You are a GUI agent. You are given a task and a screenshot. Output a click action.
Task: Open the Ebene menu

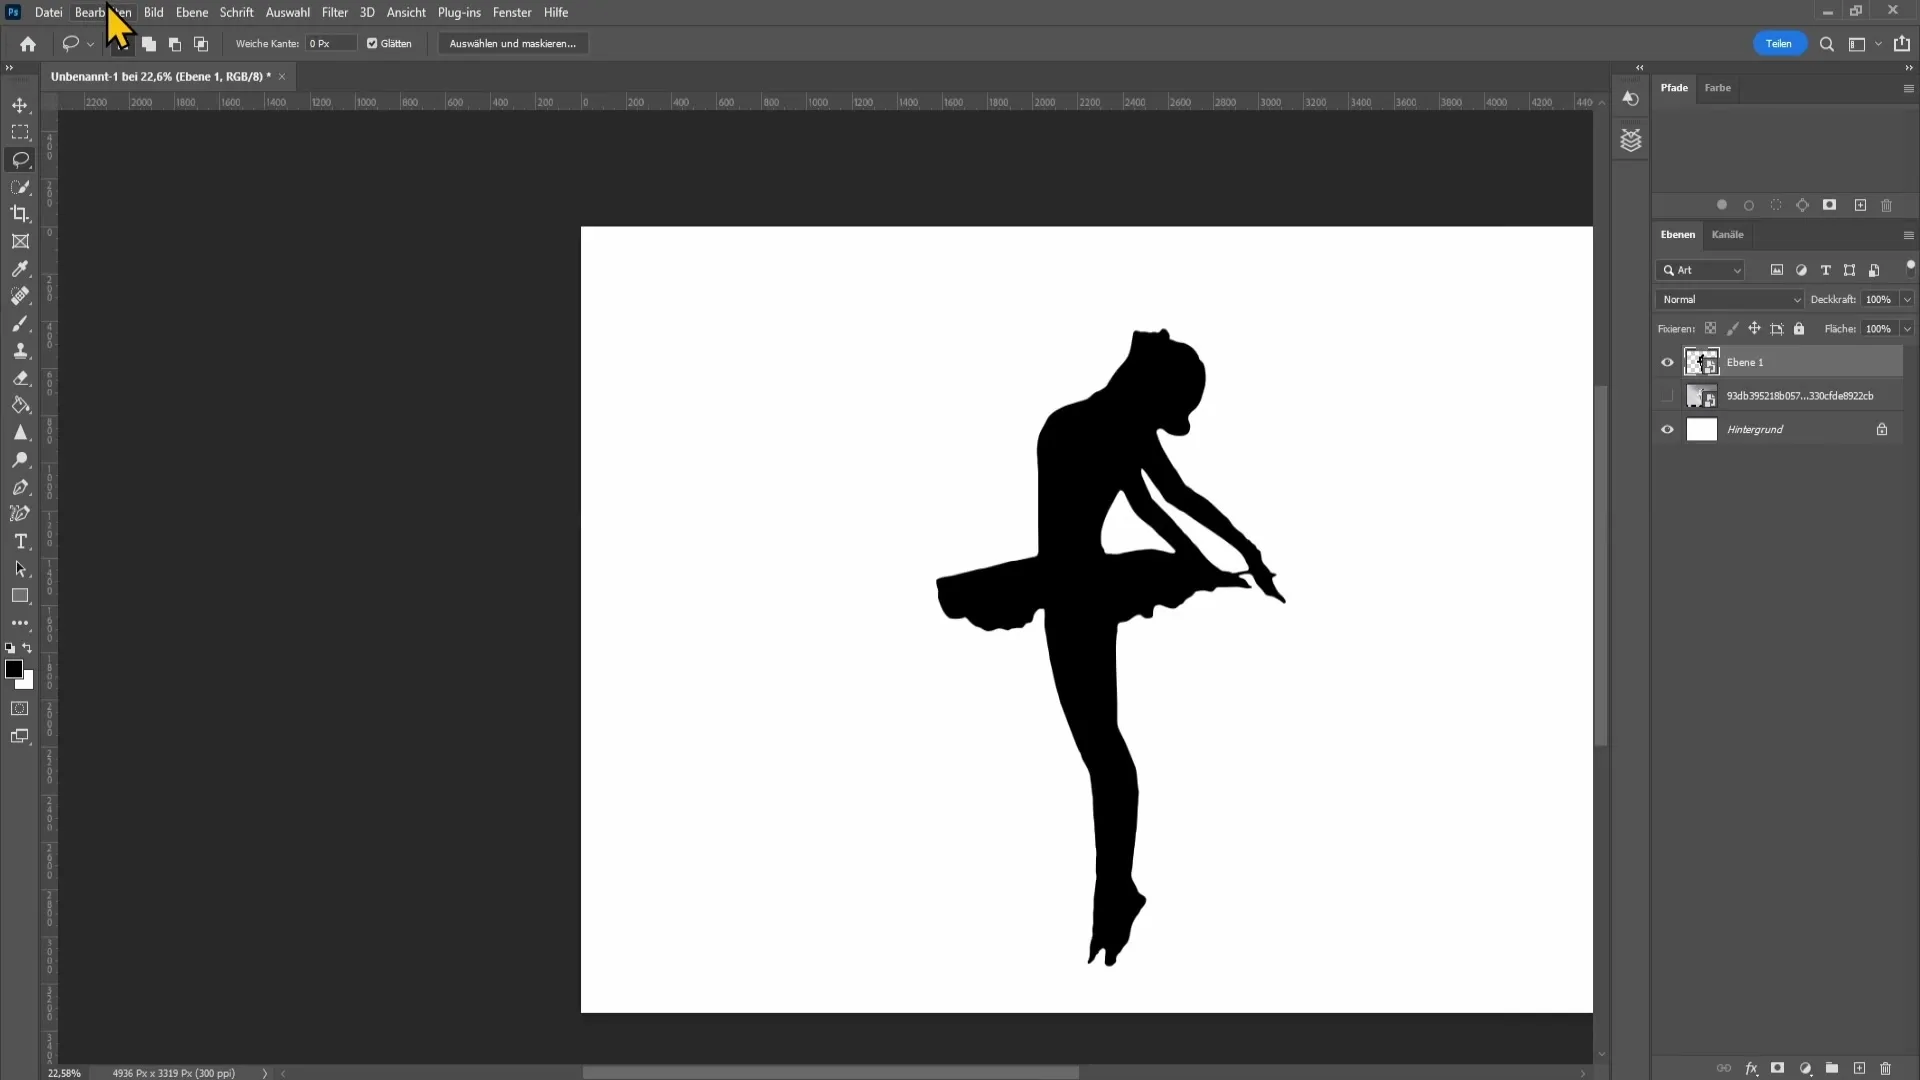[x=192, y=13]
